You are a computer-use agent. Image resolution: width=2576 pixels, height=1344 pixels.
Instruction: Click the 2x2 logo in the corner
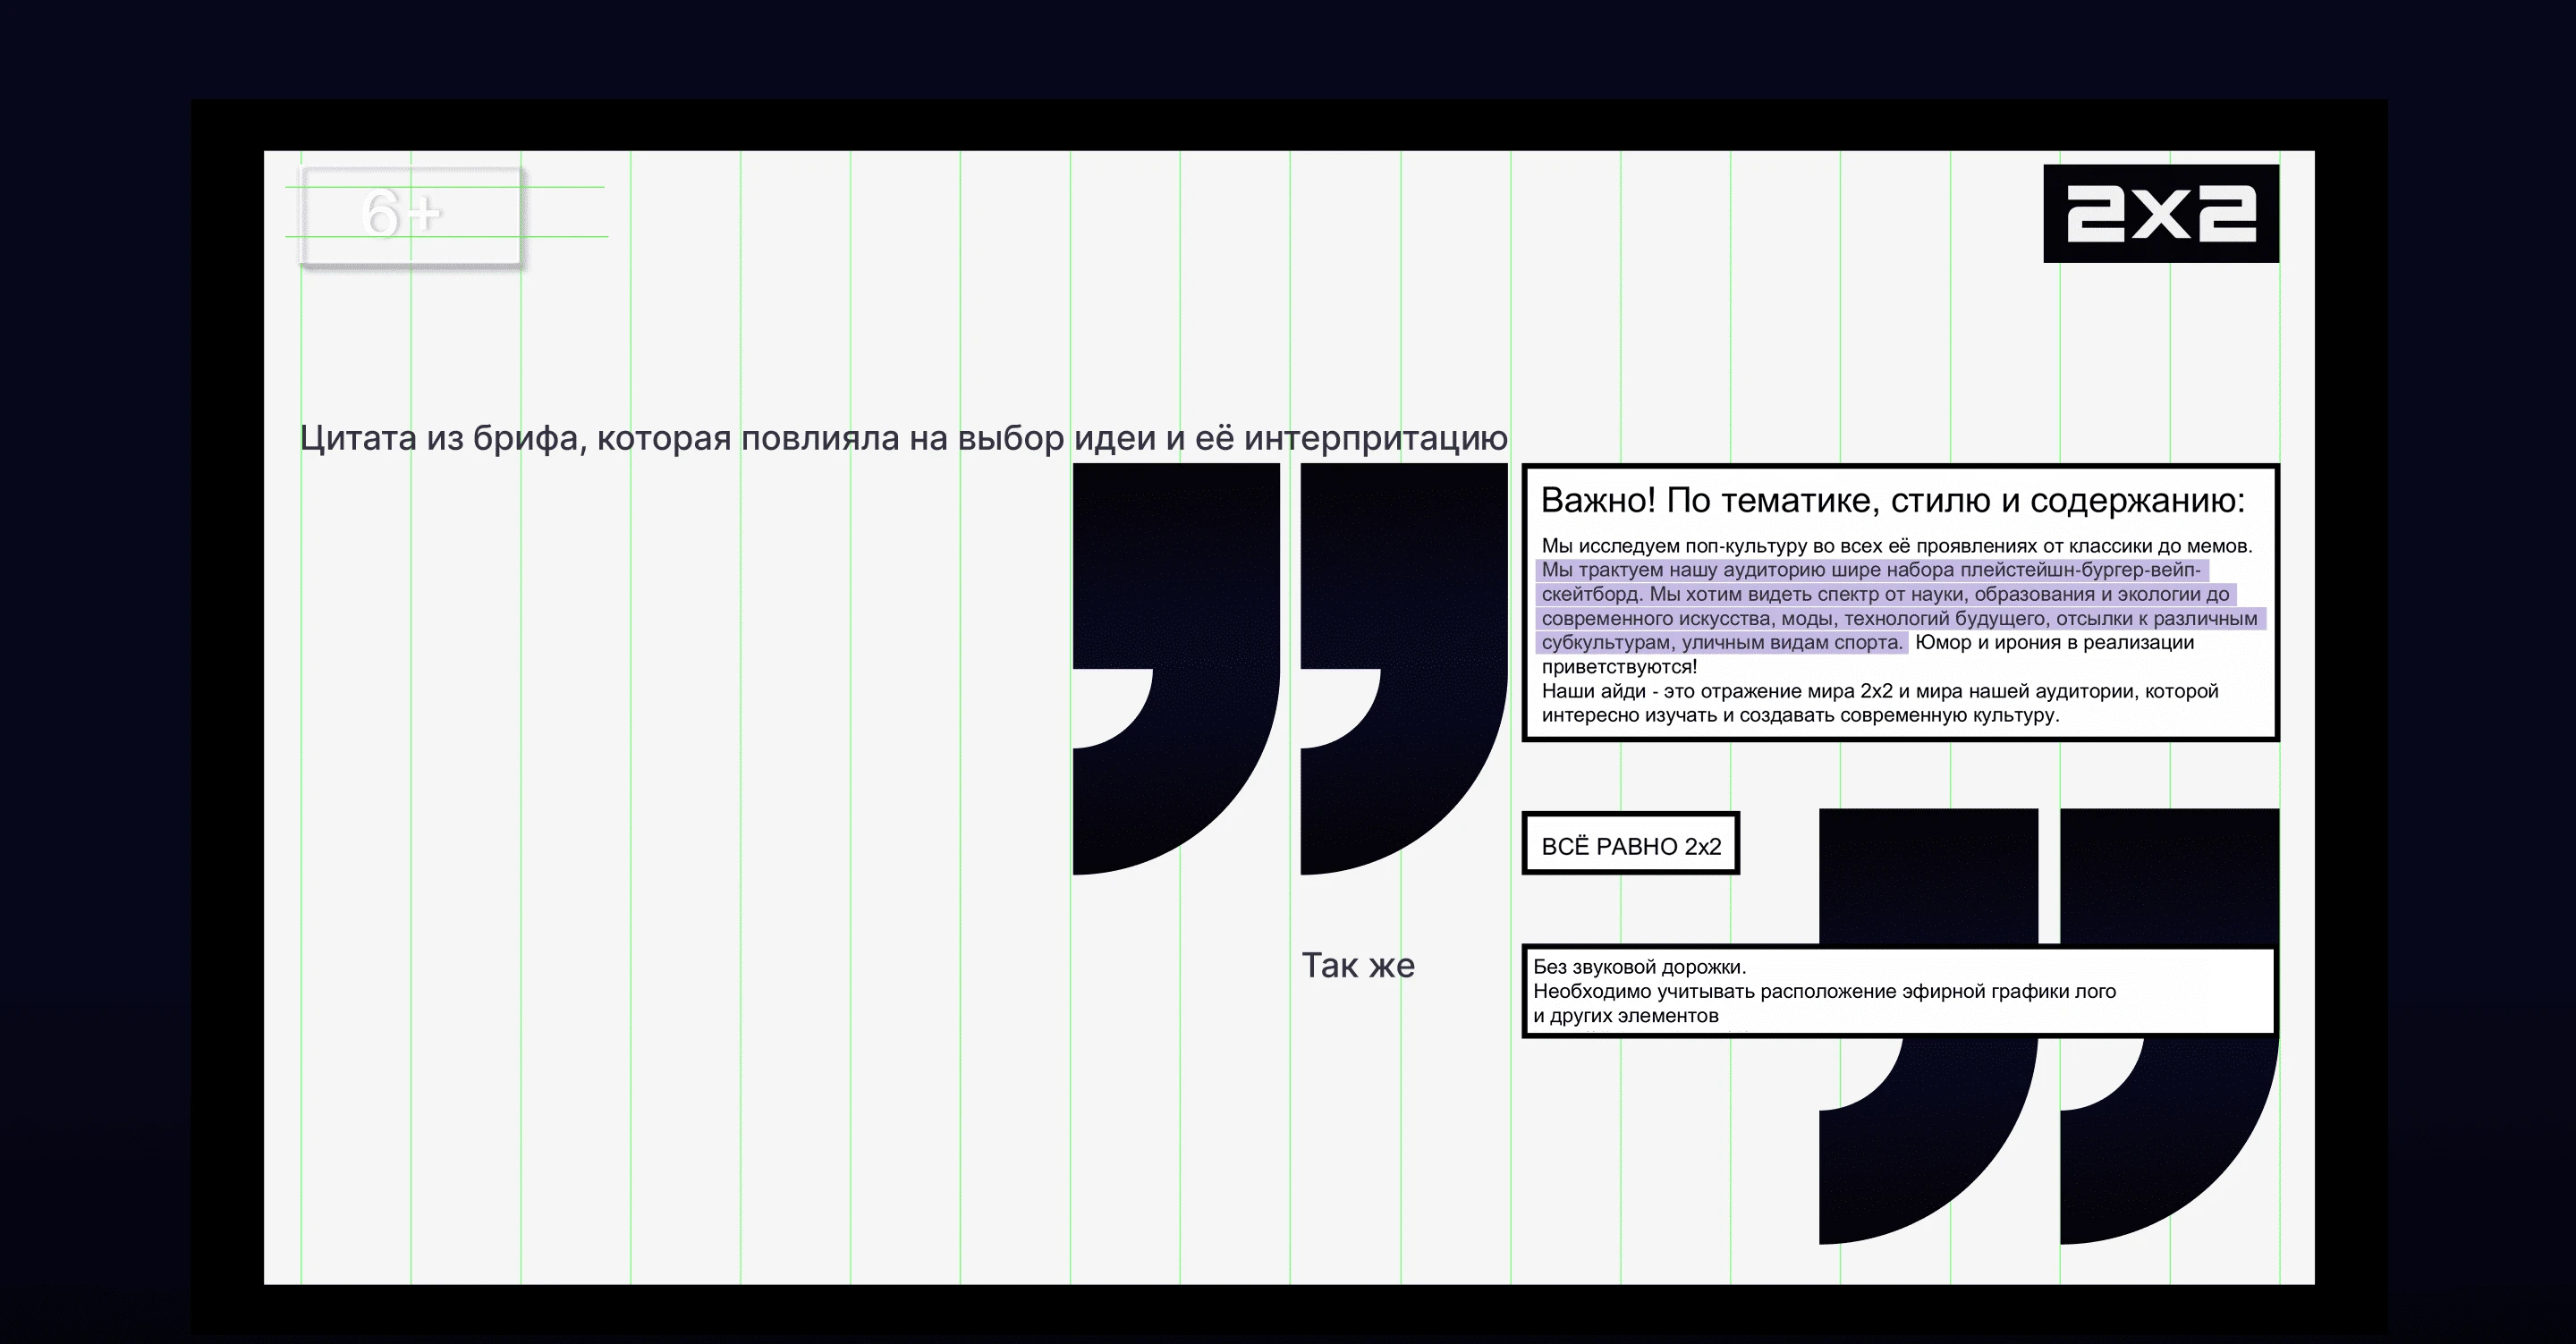tap(2160, 213)
